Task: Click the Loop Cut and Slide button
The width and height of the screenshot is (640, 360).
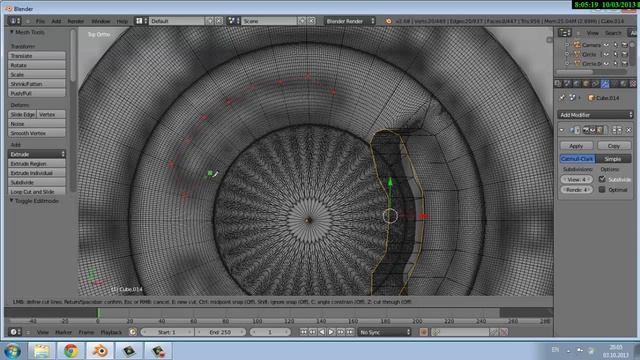Action: coord(37,191)
